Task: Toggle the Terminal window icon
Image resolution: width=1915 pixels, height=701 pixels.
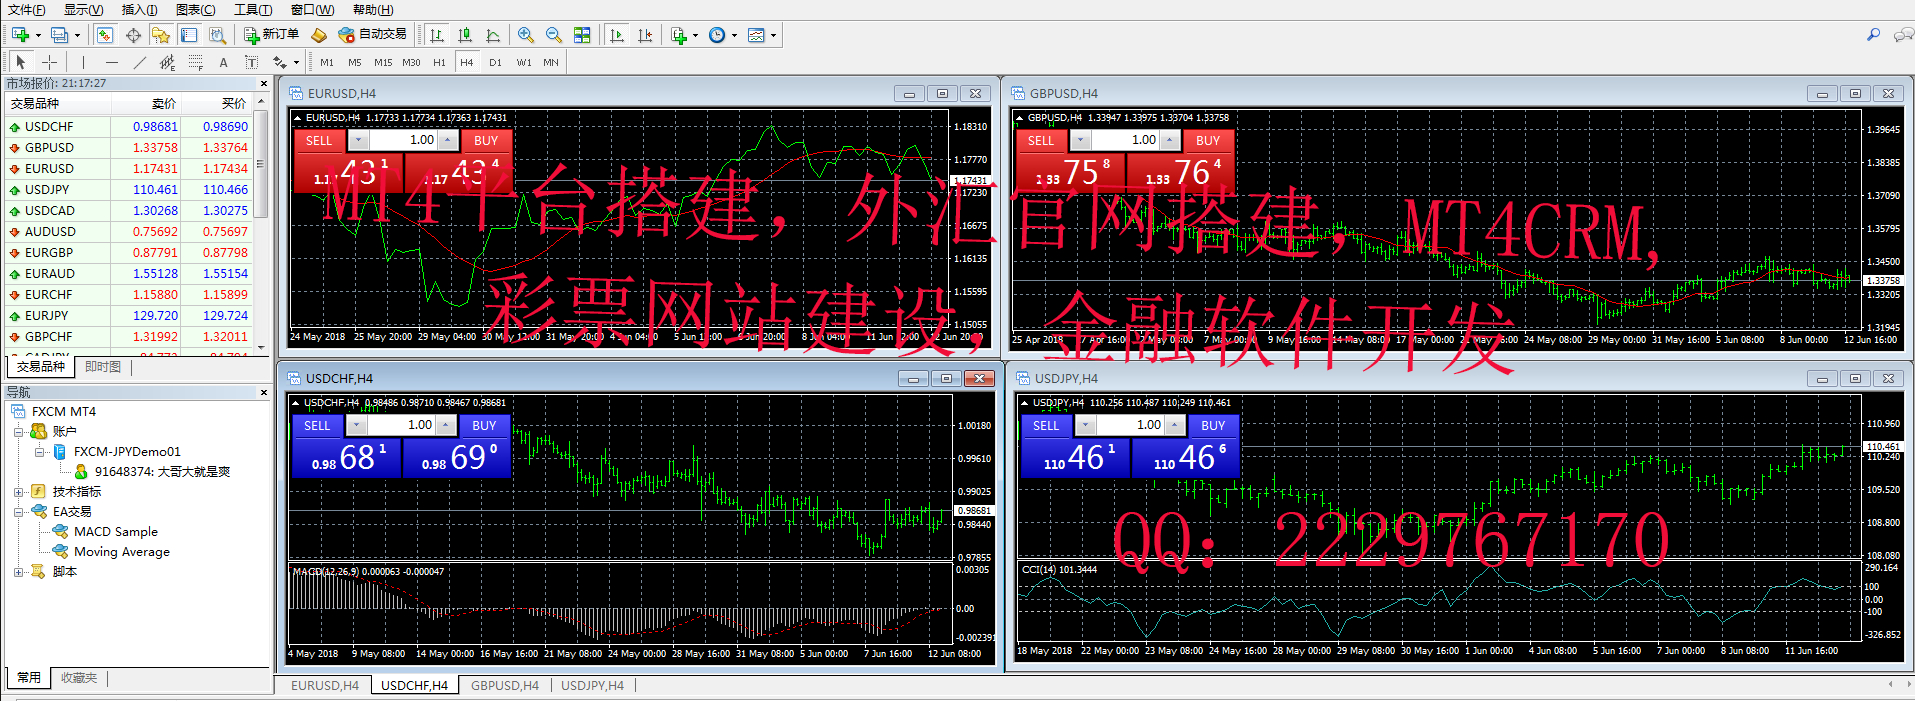Action: pyautogui.click(x=189, y=35)
